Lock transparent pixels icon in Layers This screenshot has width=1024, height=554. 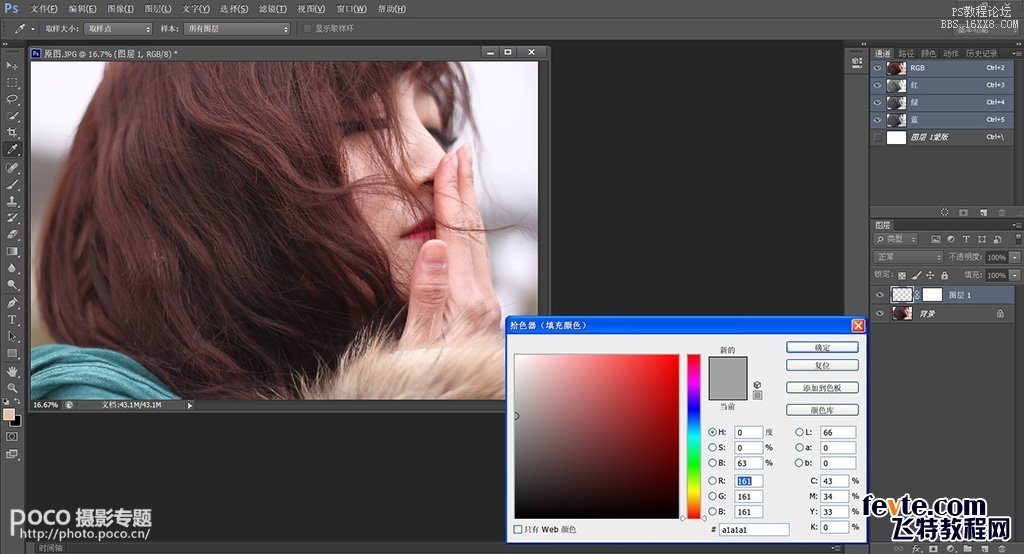(902, 276)
